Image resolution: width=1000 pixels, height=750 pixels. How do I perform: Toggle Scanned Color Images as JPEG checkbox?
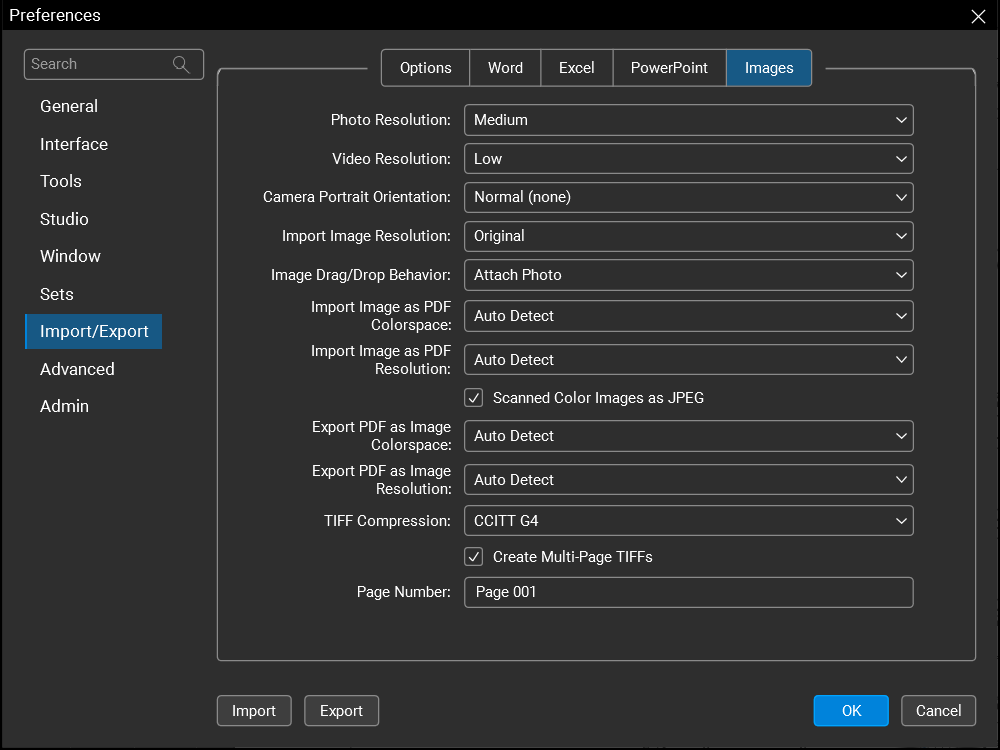coord(474,398)
